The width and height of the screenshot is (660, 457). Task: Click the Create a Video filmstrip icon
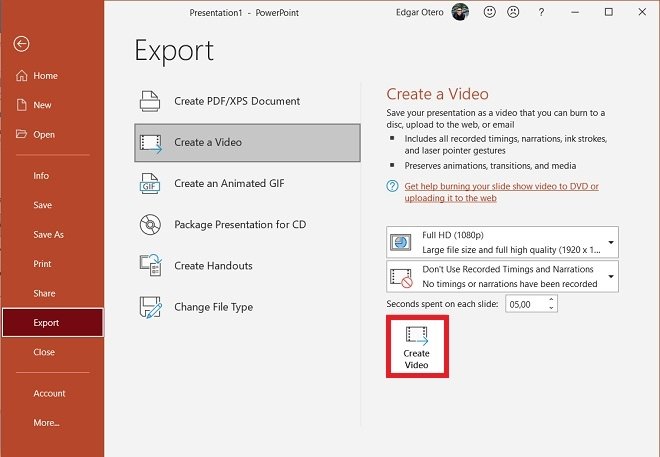(150, 143)
